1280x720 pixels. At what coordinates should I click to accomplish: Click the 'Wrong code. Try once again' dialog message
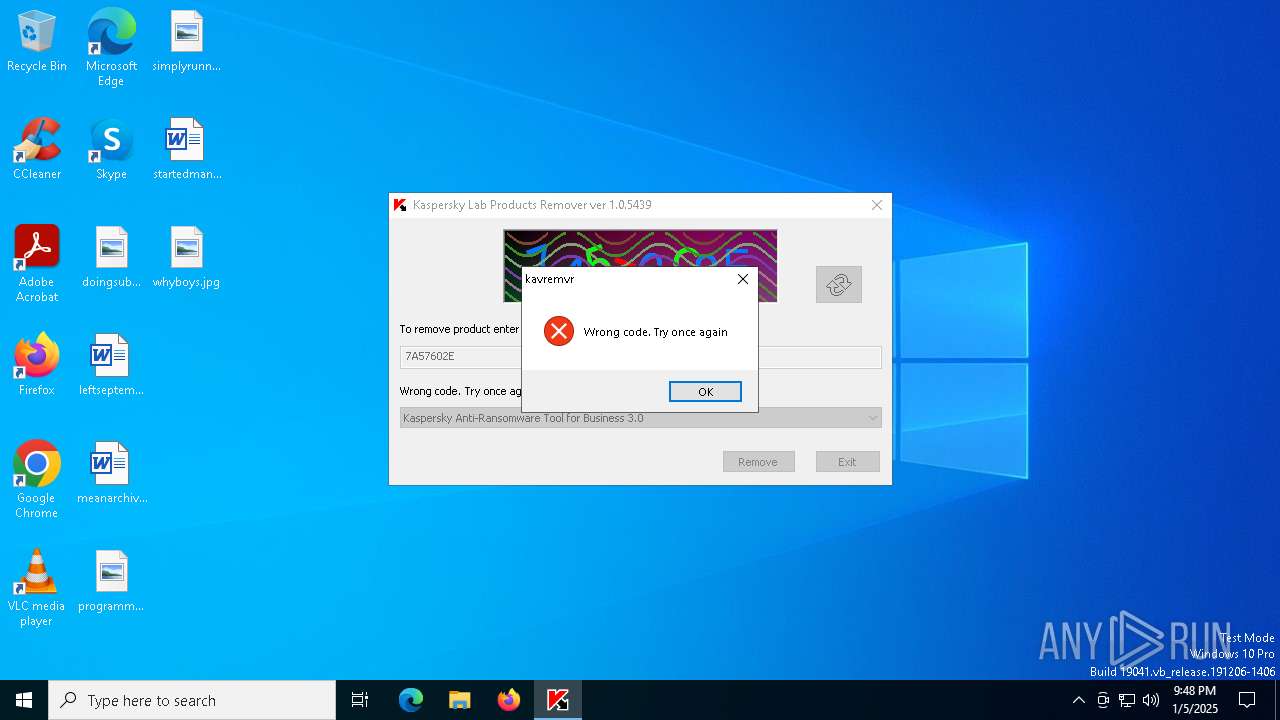(x=656, y=332)
